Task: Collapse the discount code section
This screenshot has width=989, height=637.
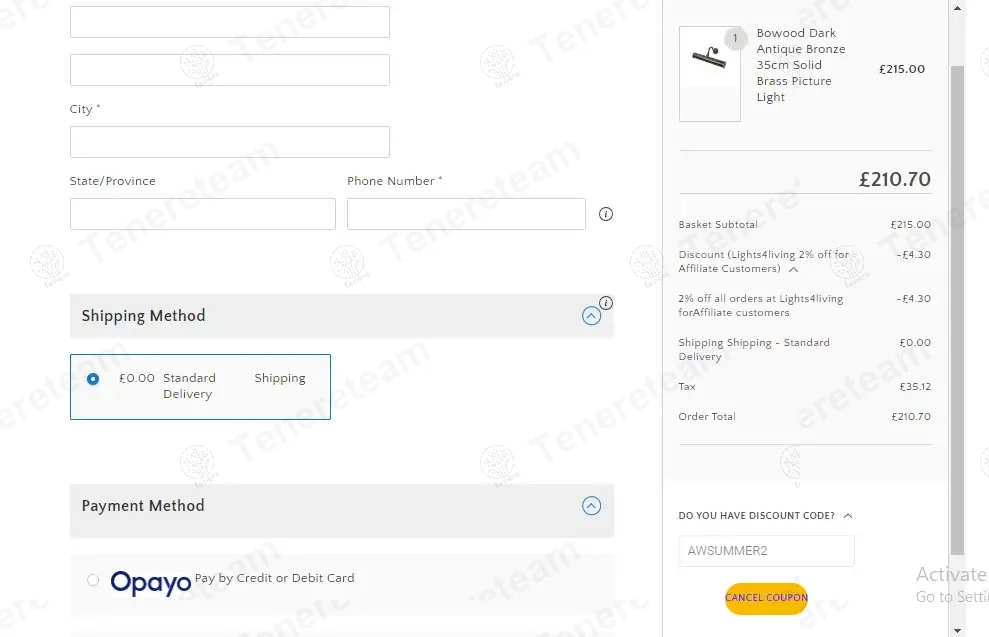Action: click(x=848, y=516)
